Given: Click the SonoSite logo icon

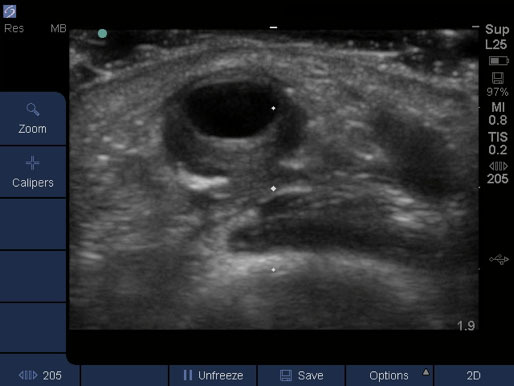Looking at the screenshot, I should point(10,11).
